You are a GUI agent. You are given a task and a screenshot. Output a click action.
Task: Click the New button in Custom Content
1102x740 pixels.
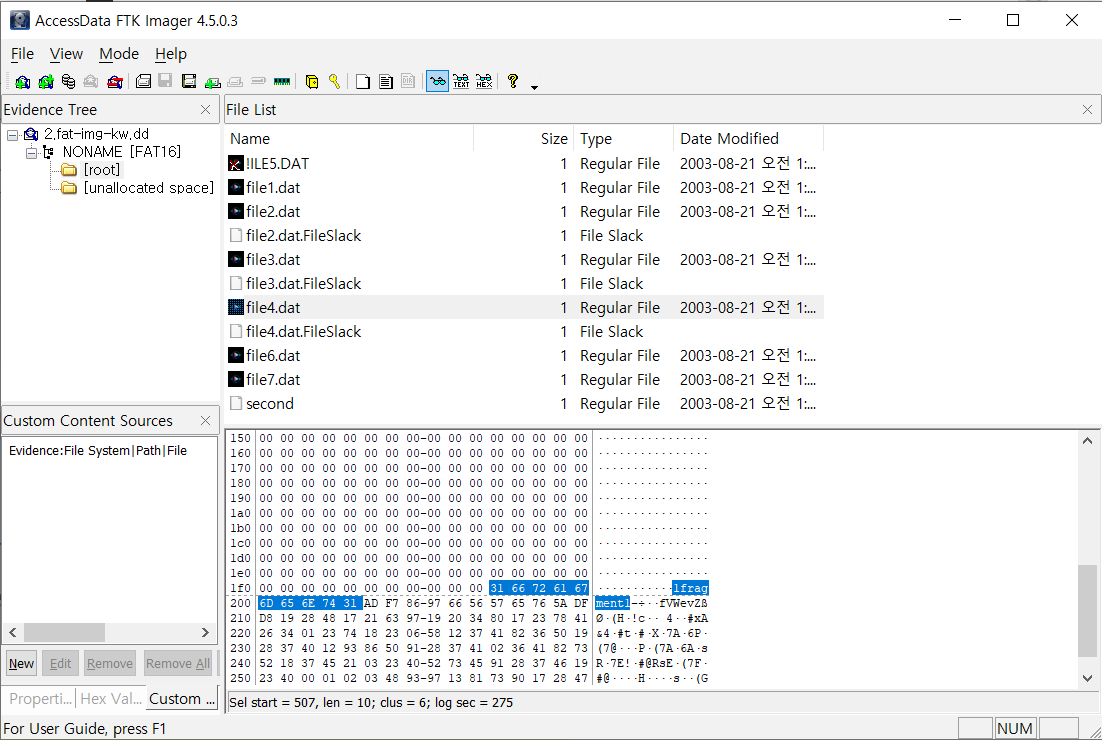(x=21, y=663)
